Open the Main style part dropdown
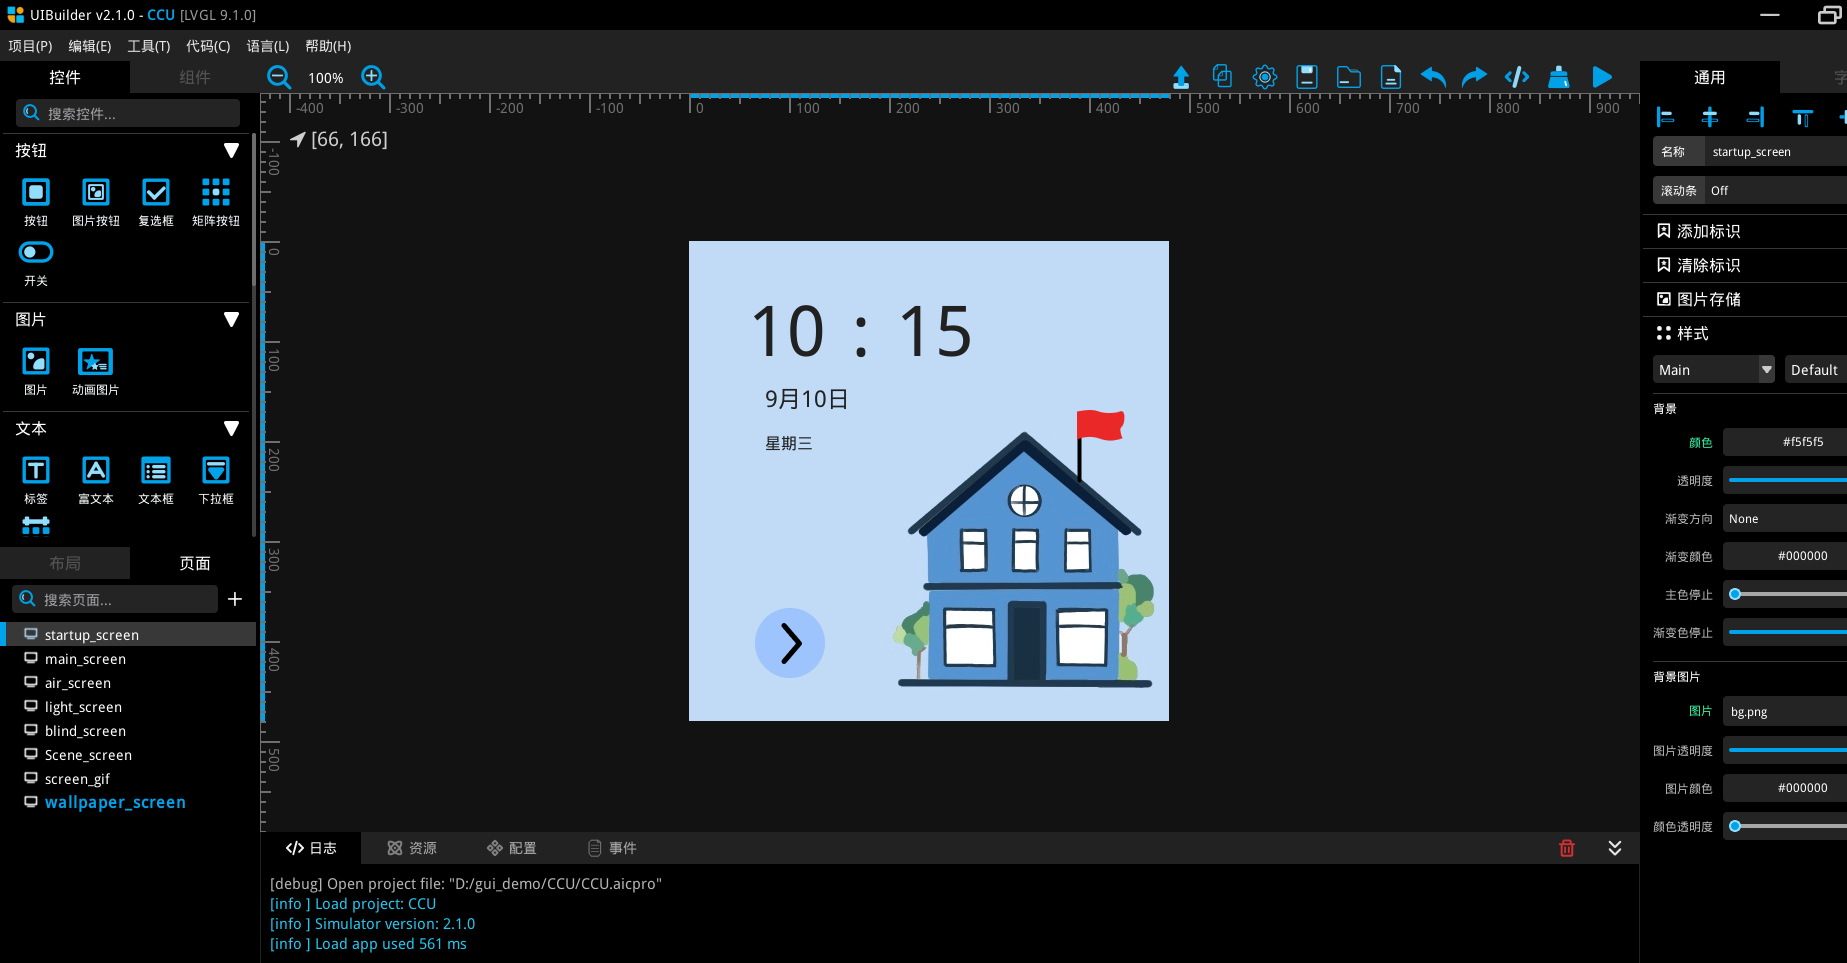 pos(1713,370)
